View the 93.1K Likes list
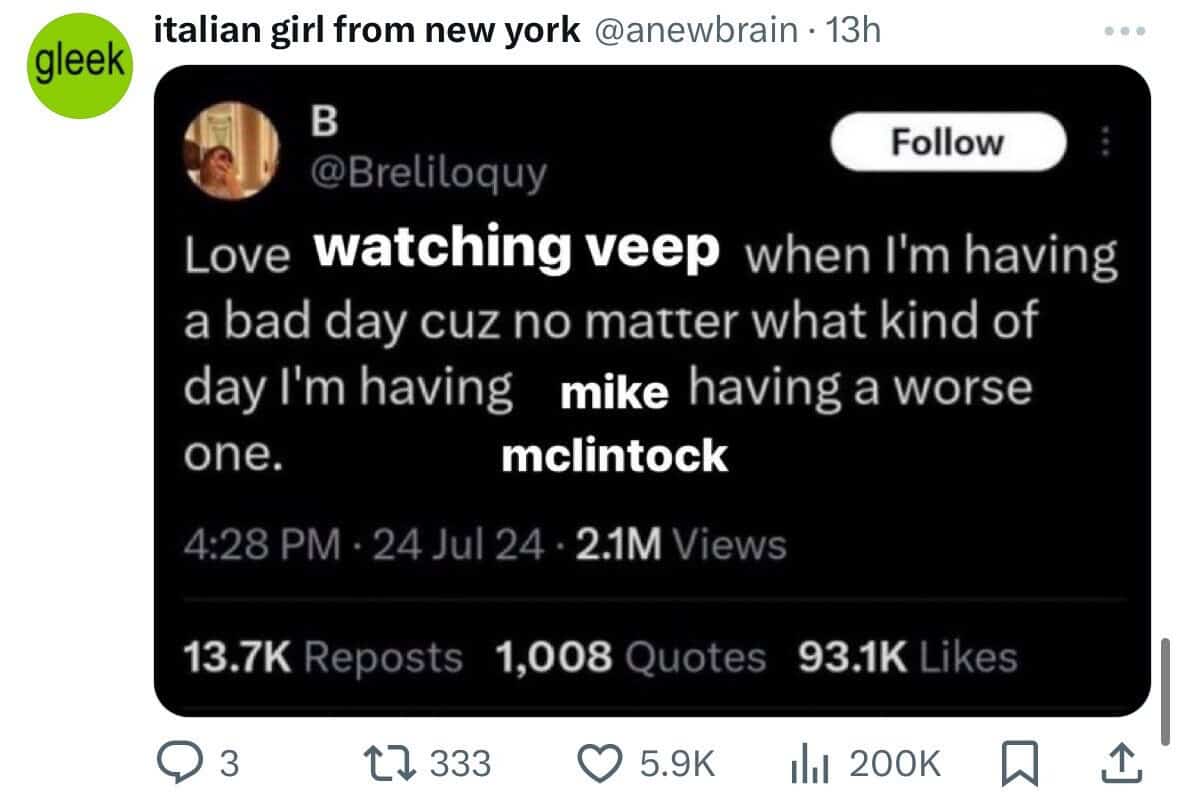Screen dimensions: 1179x806 (x=908, y=656)
